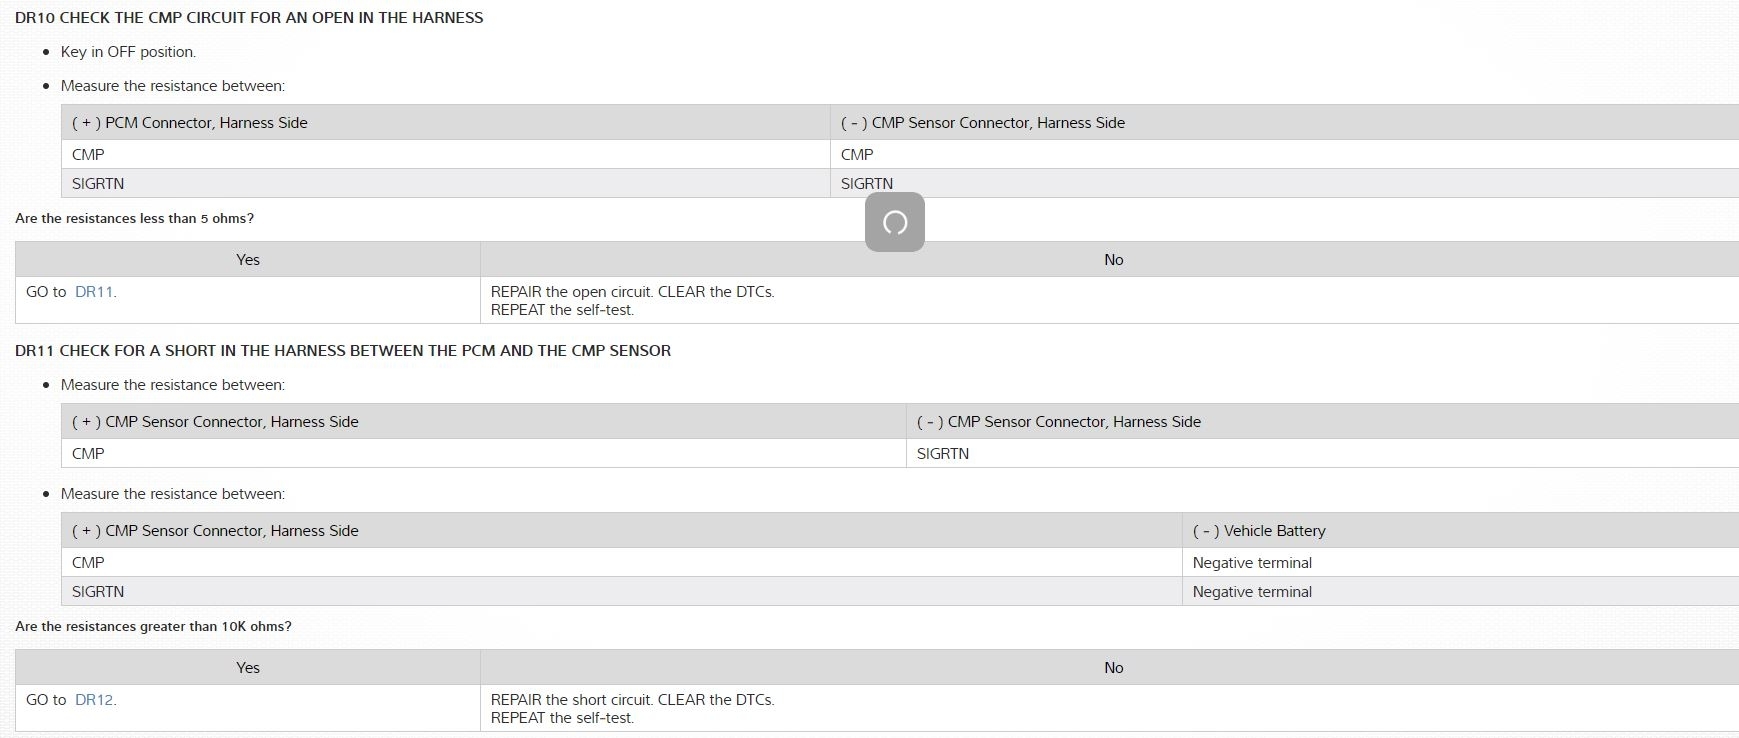Click the 'less than 5 ohms' question
The image size is (1739, 738).
135,219
